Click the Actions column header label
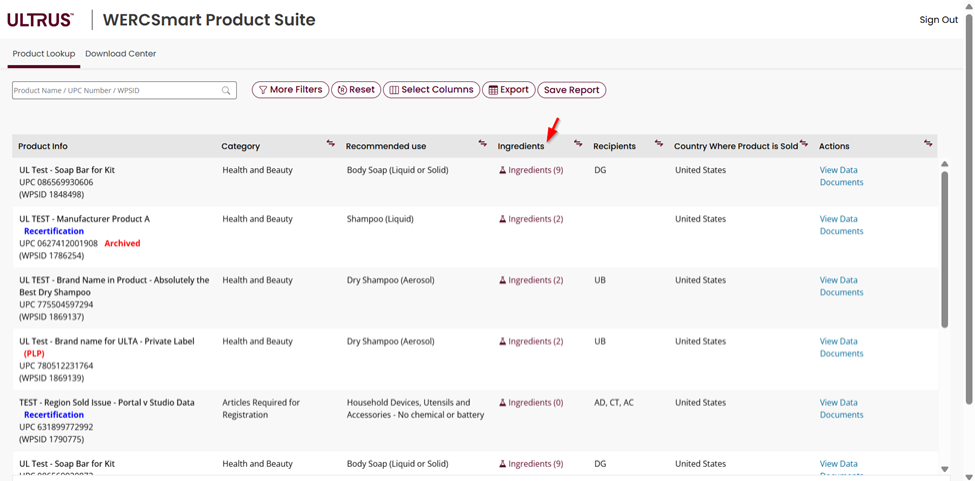975x481 pixels. click(x=834, y=147)
